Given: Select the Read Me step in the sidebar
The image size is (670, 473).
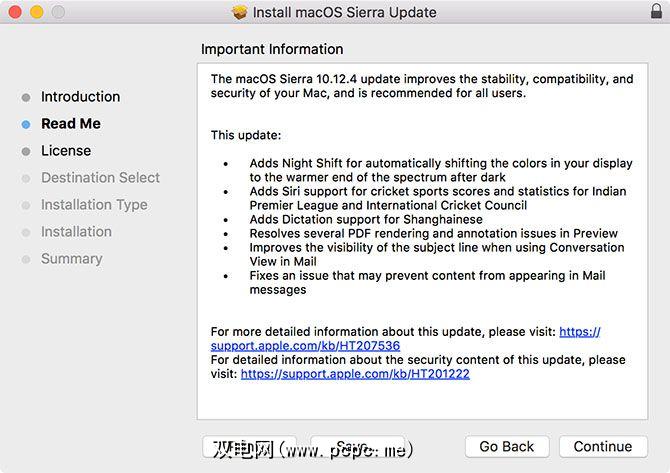Looking at the screenshot, I should click(x=70, y=124).
